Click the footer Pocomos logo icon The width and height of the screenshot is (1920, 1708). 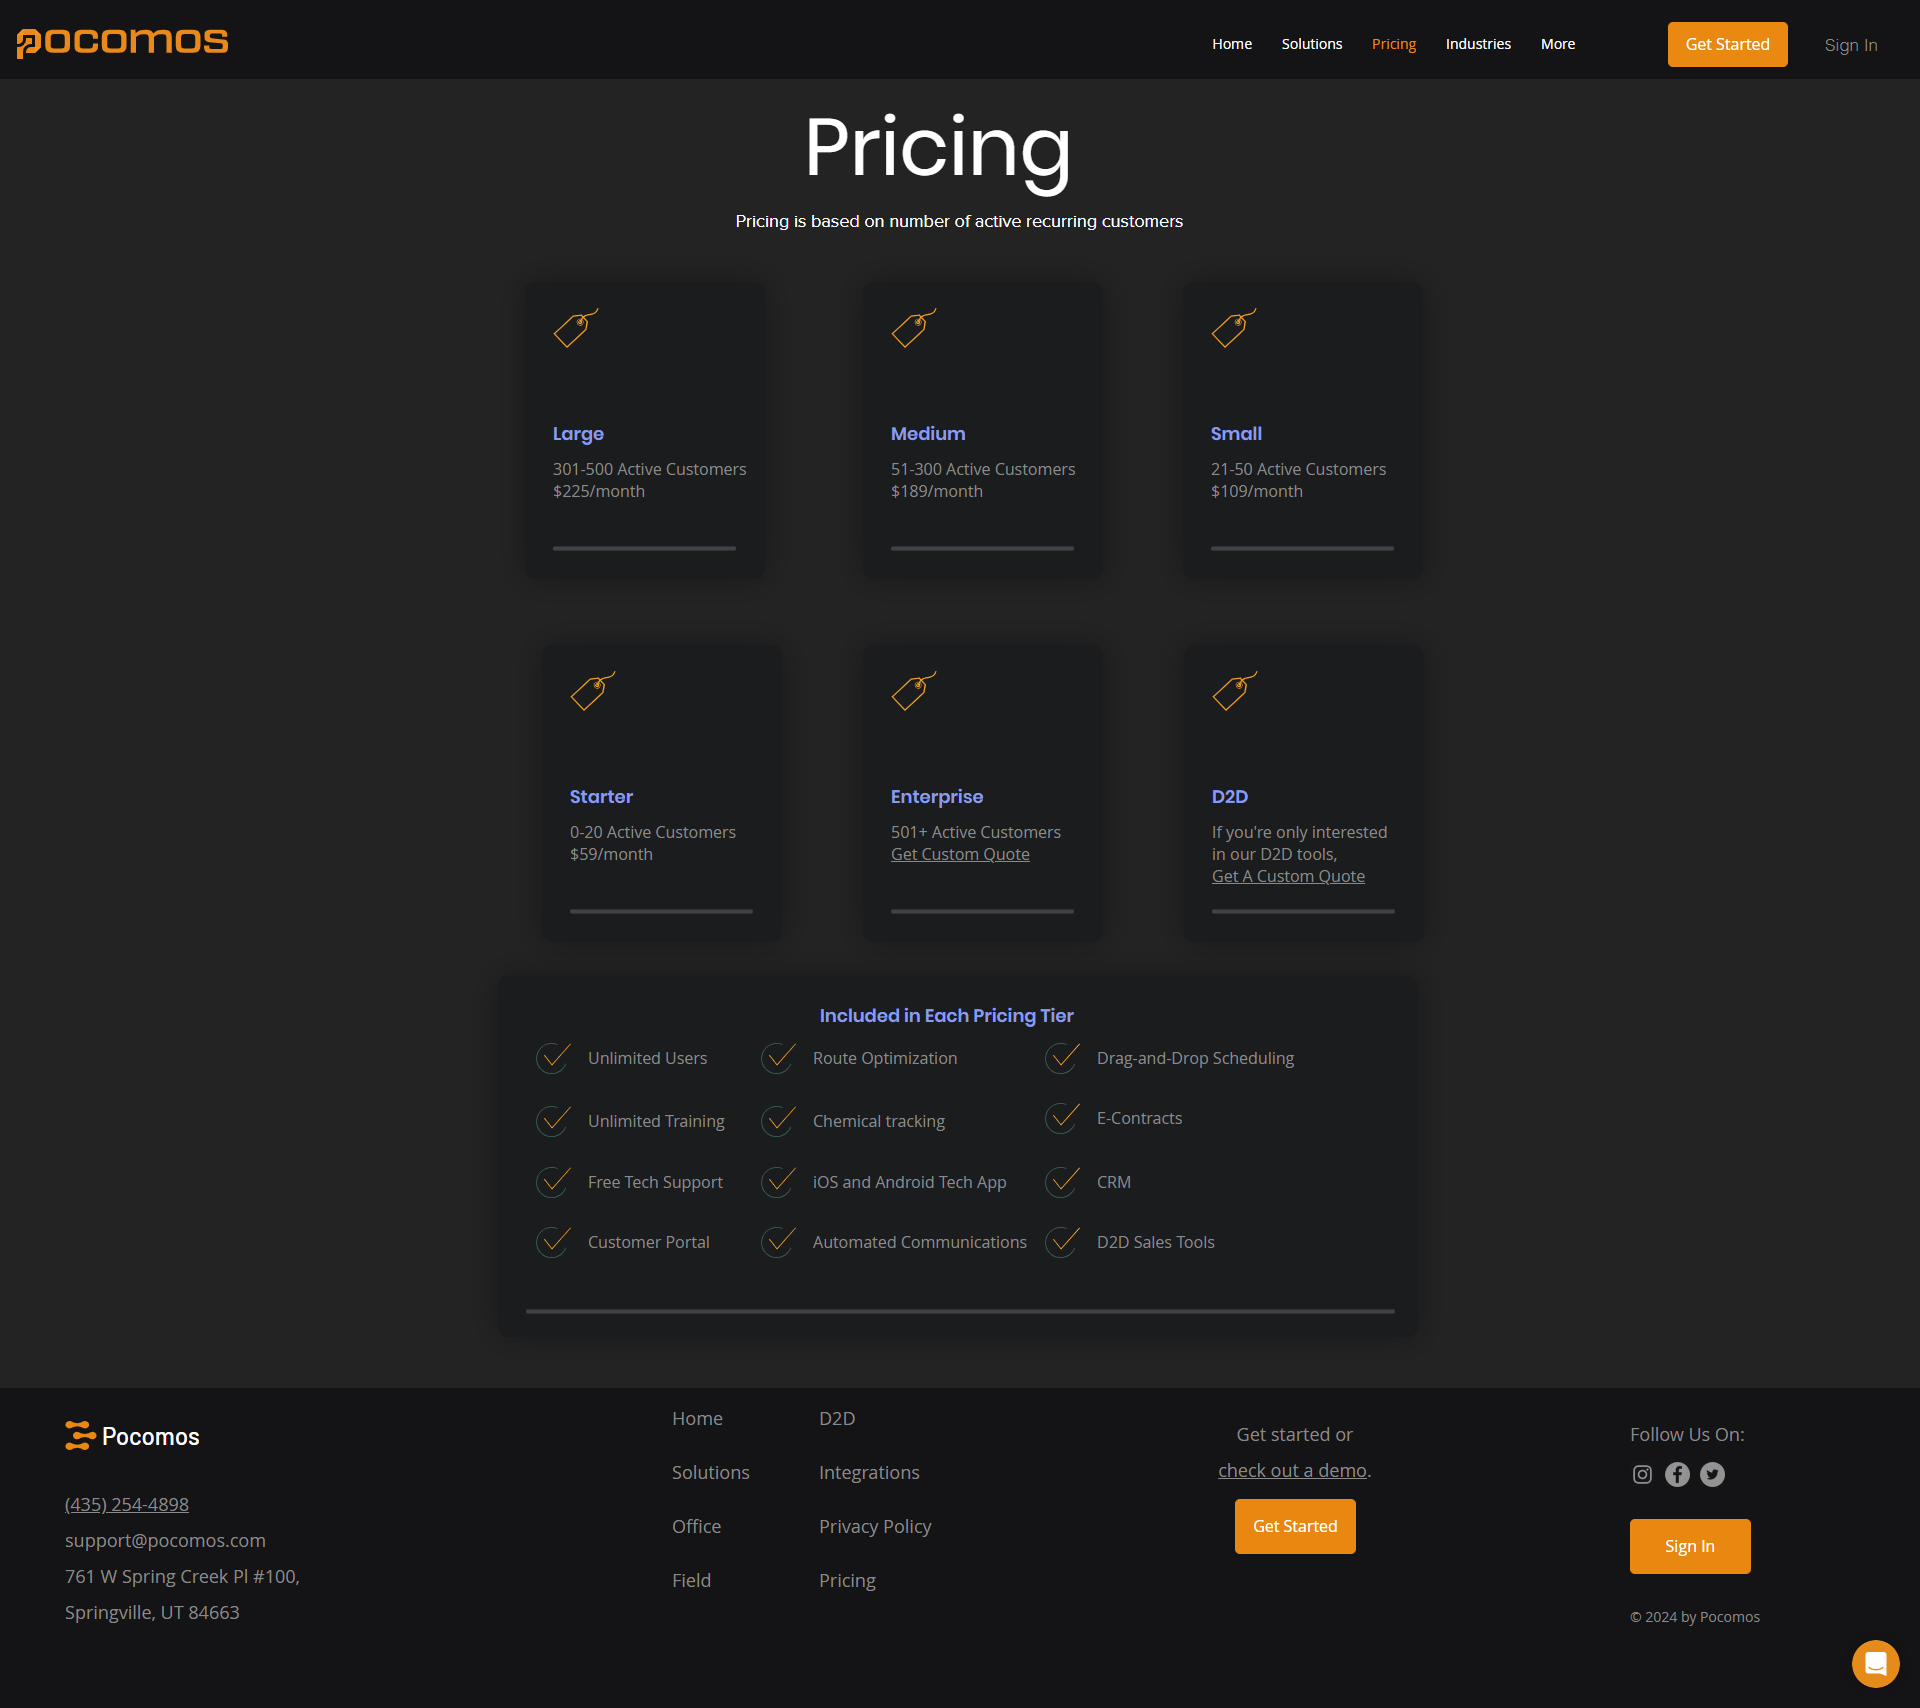pyautogui.click(x=80, y=1436)
